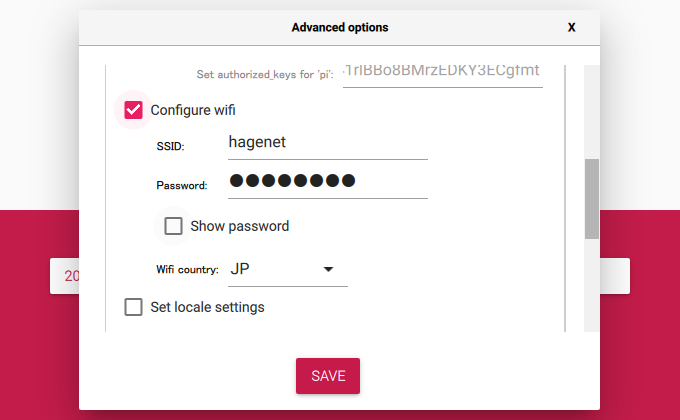This screenshot has height=420, width=680.
Task: Click the dropdown arrow next to JP
Action: [x=328, y=269]
